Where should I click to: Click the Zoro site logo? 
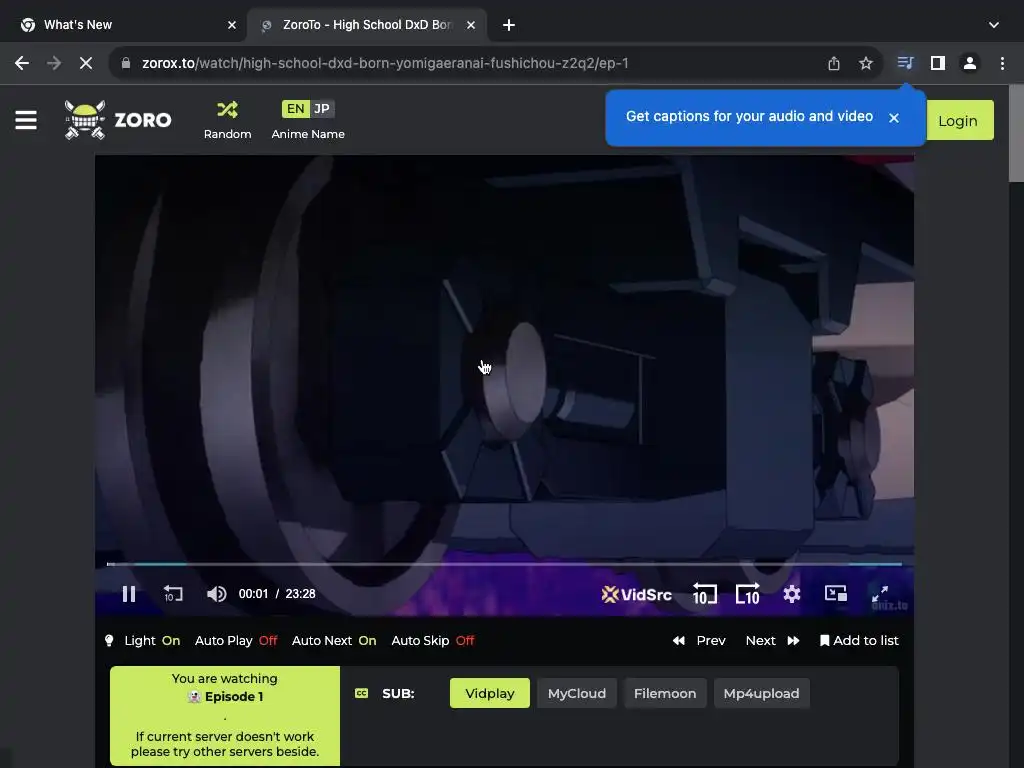pyautogui.click(x=118, y=120)
